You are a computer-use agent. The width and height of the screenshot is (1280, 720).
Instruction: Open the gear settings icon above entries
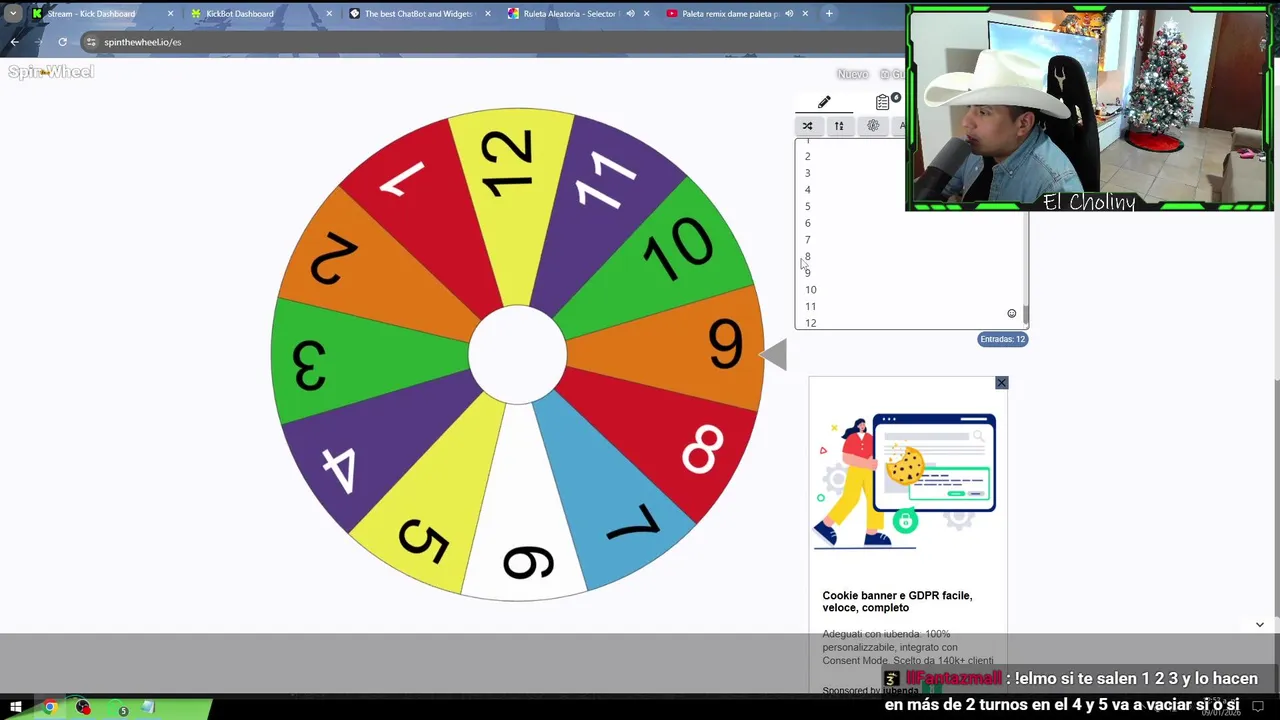point(873,126)
